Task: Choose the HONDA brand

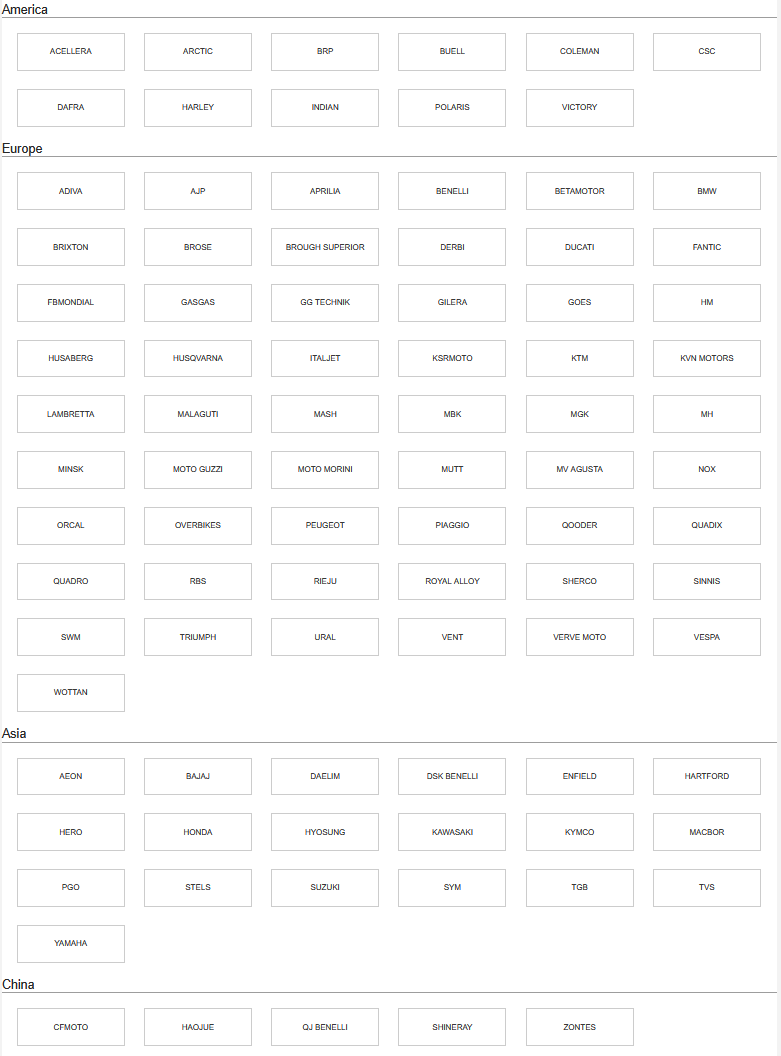Action: [x=198, y=832]
